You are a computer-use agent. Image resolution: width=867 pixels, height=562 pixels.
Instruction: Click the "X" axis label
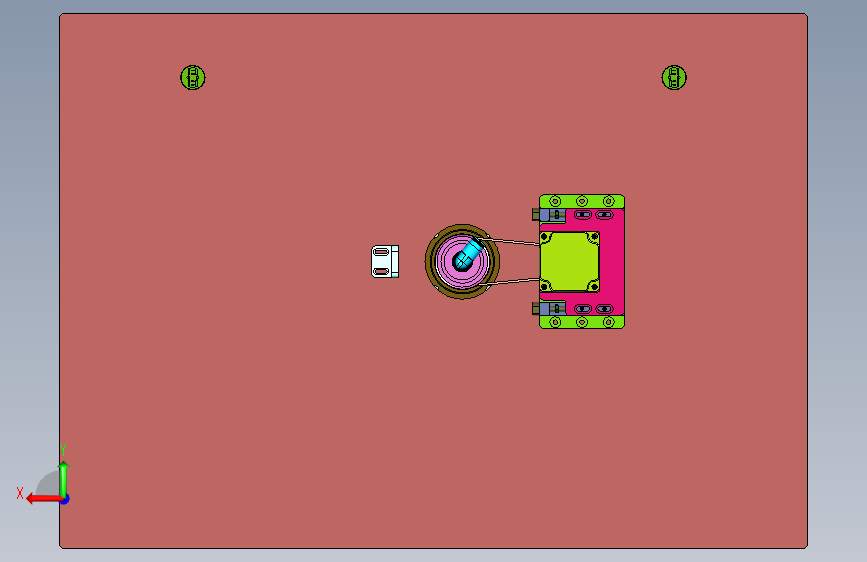pos(20,493)
